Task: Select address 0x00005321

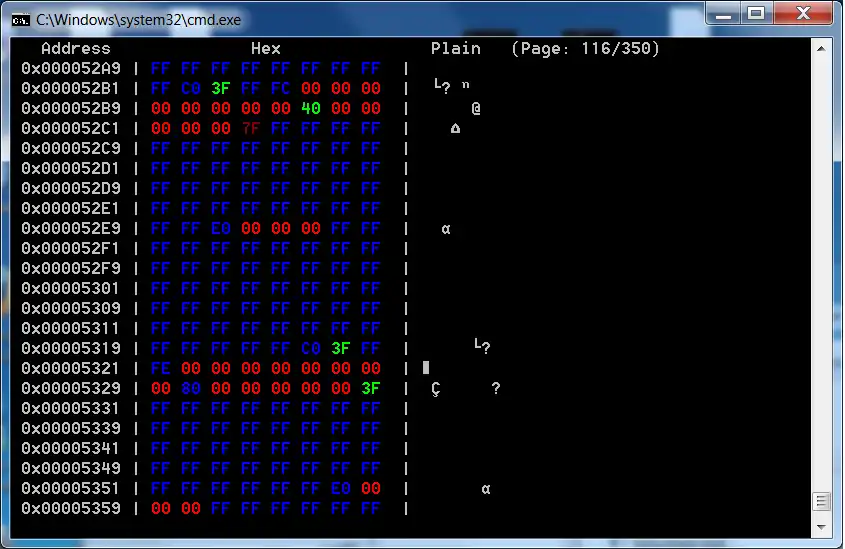Action: point(71,369)
